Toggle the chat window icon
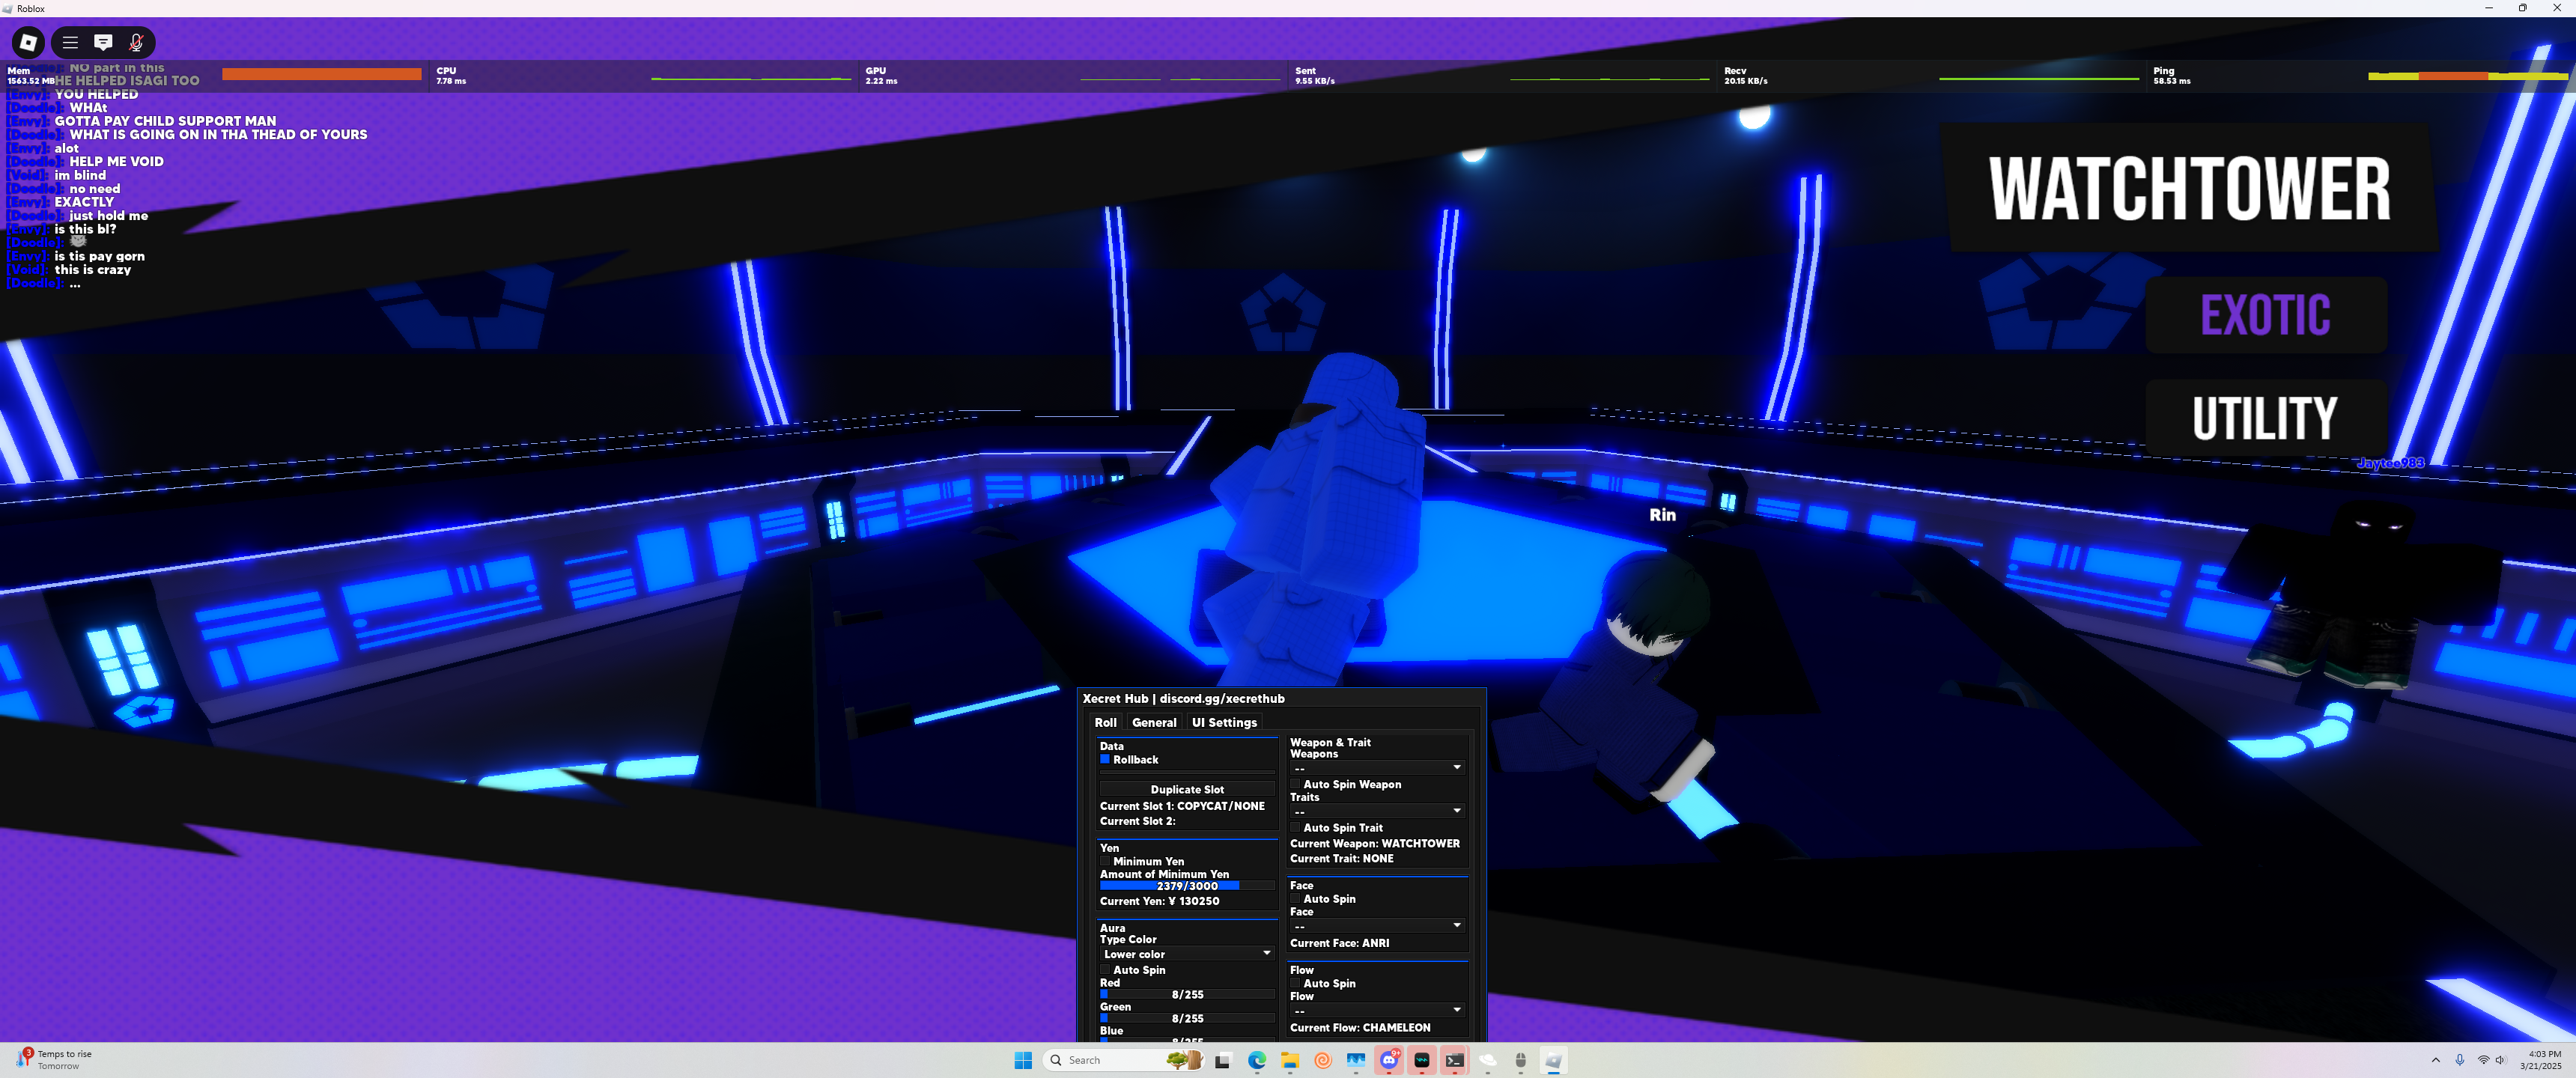This screenshot has width=2576, height=1078. [103, 42]
